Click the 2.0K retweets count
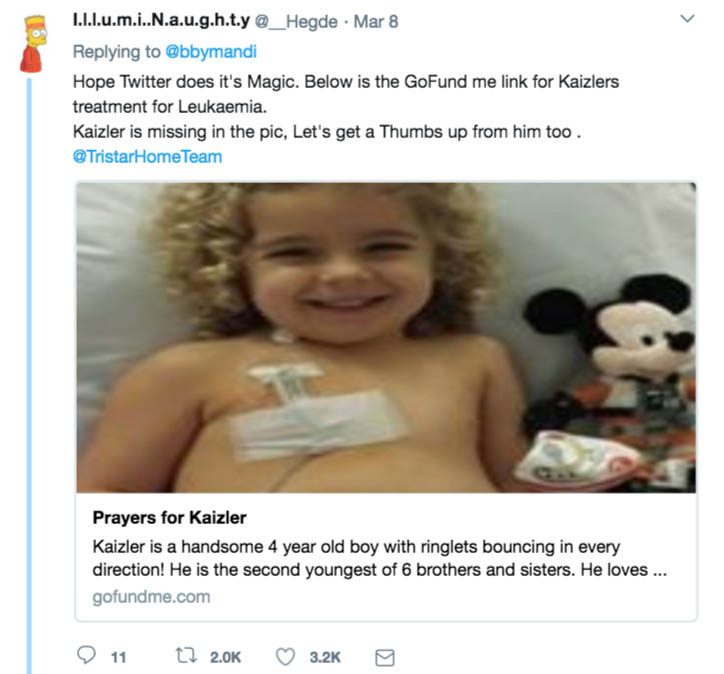The height and width of the screenshot is (674, 724). [x=225, y=657]
